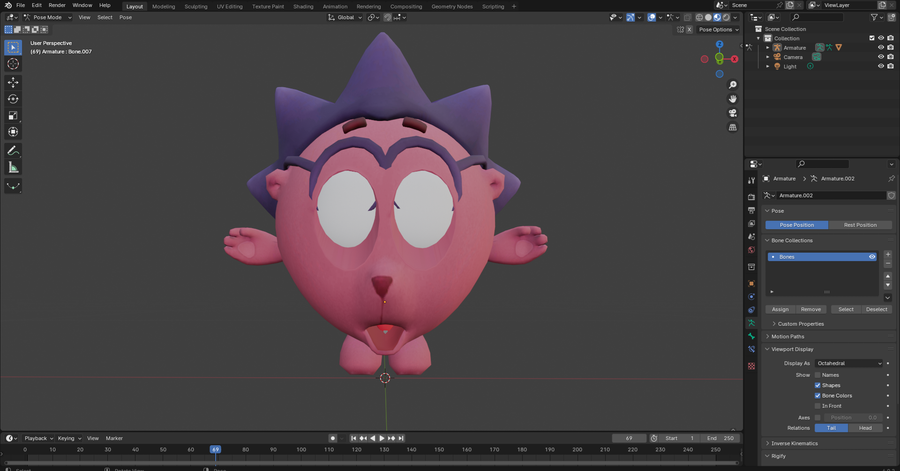Image resolution: width=900 pixels, height=471 pixels.
Task: Switch to the Sculpting workspace tab
Action: coord(196,6)
